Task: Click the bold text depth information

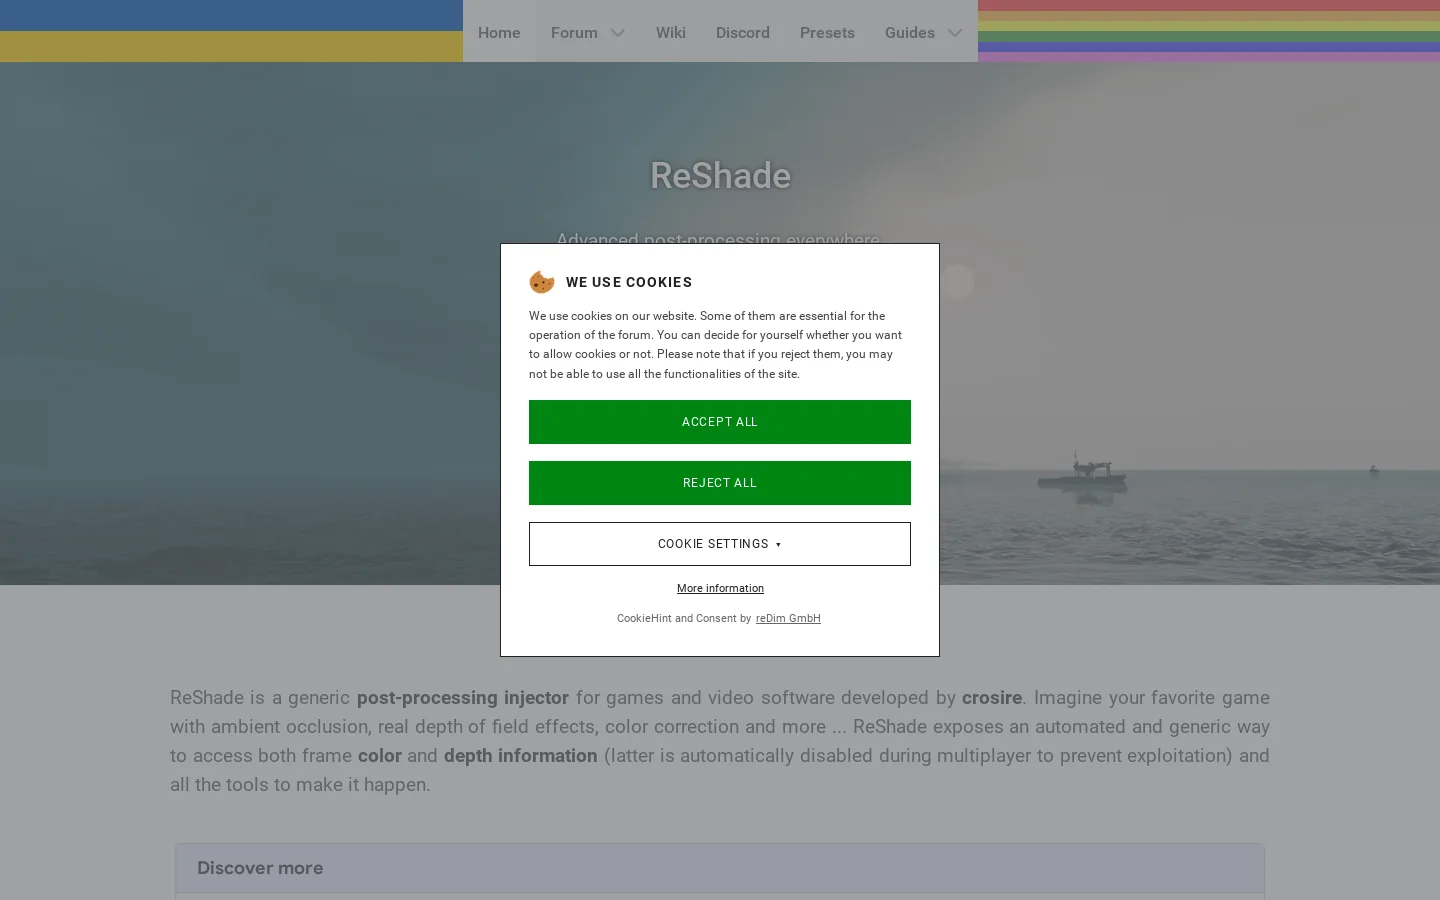Action: pyautogui.click(x=521, y=755)
